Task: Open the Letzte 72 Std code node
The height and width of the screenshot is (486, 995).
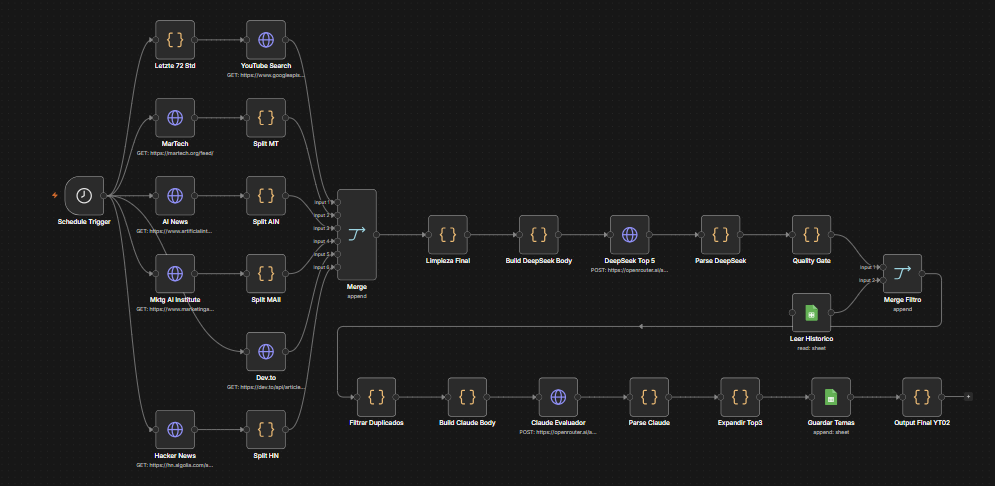Action: point(175,39)
